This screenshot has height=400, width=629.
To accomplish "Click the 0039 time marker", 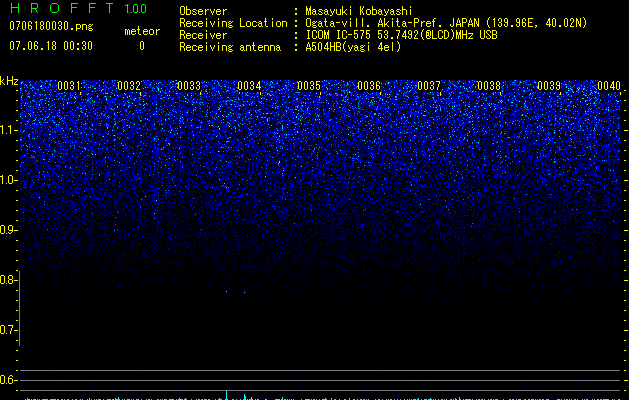I will pyautogui.click(x=549, y=86).
